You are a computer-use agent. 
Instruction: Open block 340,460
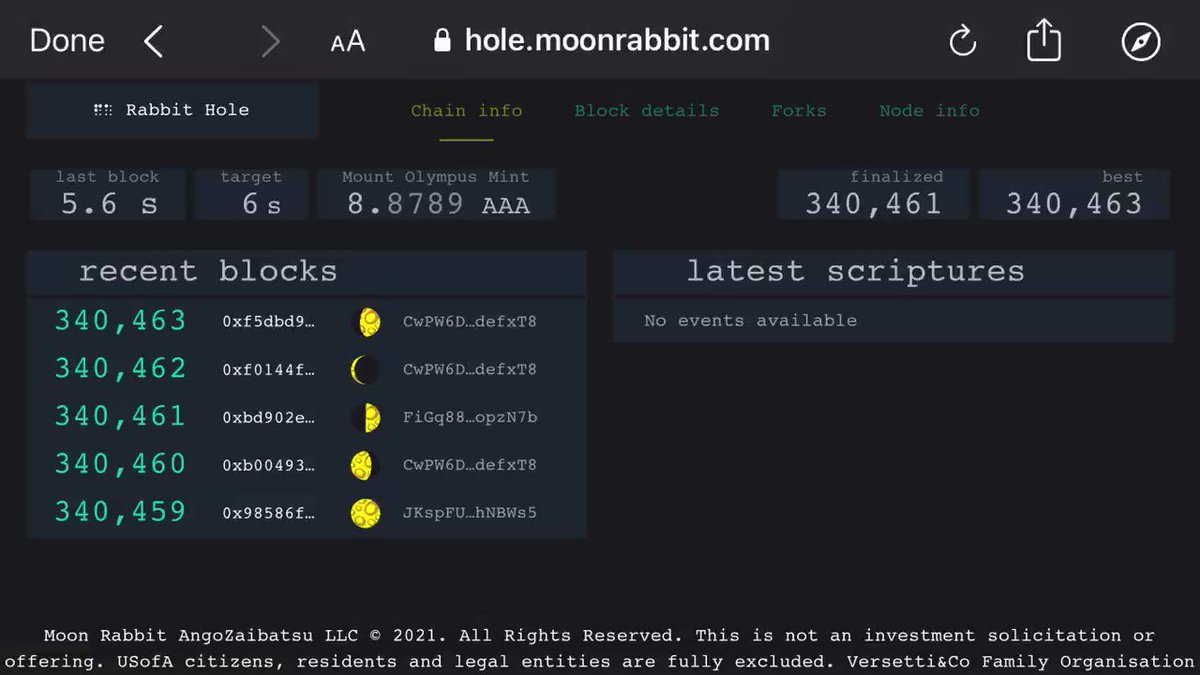[120, 465]
